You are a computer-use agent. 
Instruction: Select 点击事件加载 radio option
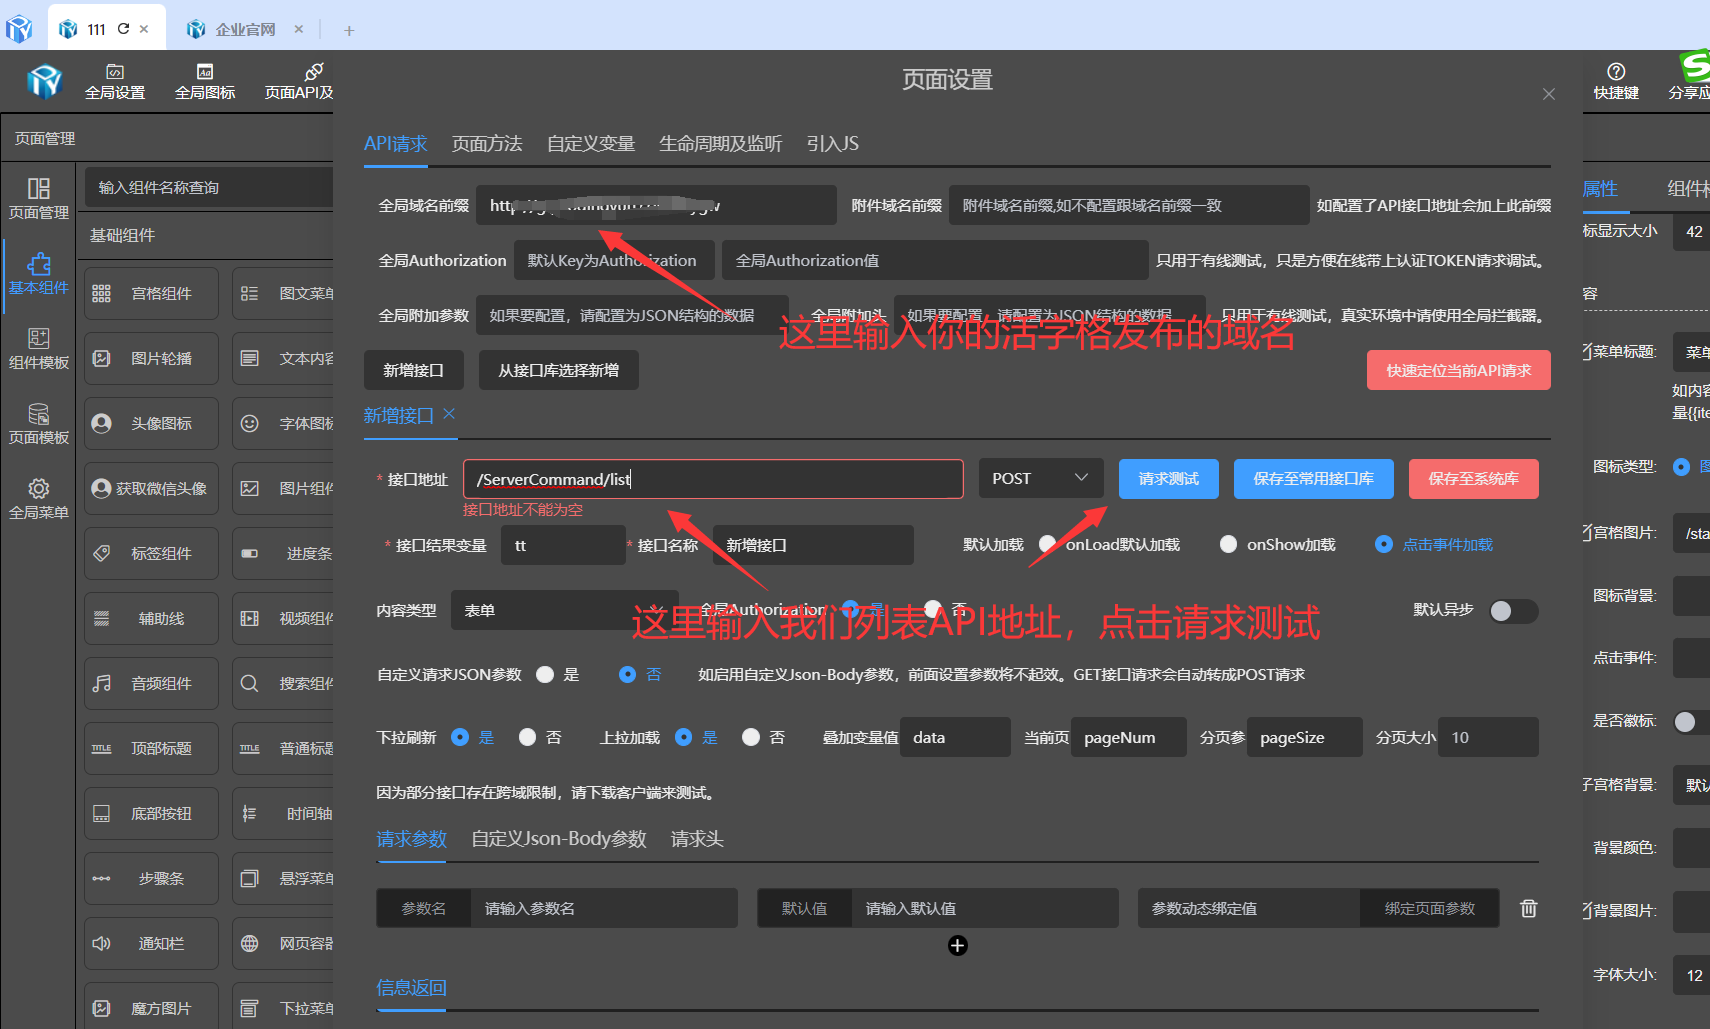coord(1384,544)
